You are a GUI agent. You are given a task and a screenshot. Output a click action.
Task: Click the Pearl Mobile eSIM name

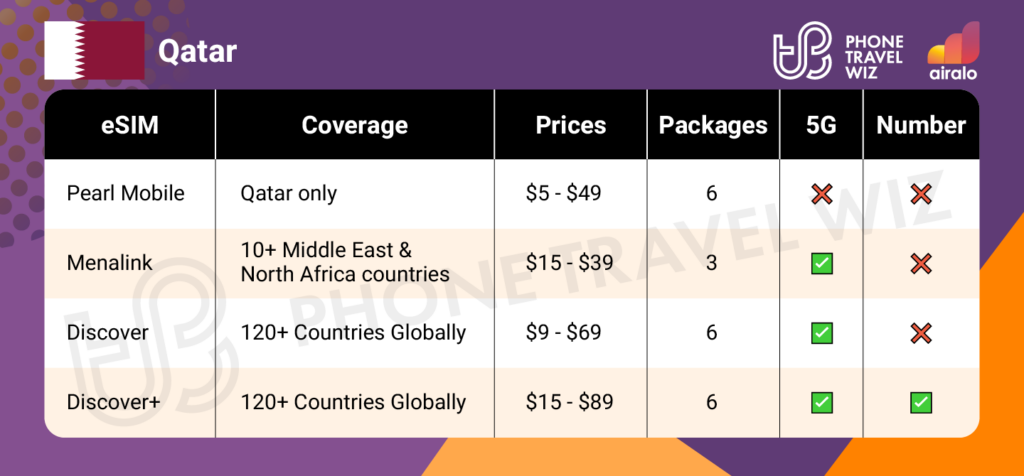click(x=125, y=193)
